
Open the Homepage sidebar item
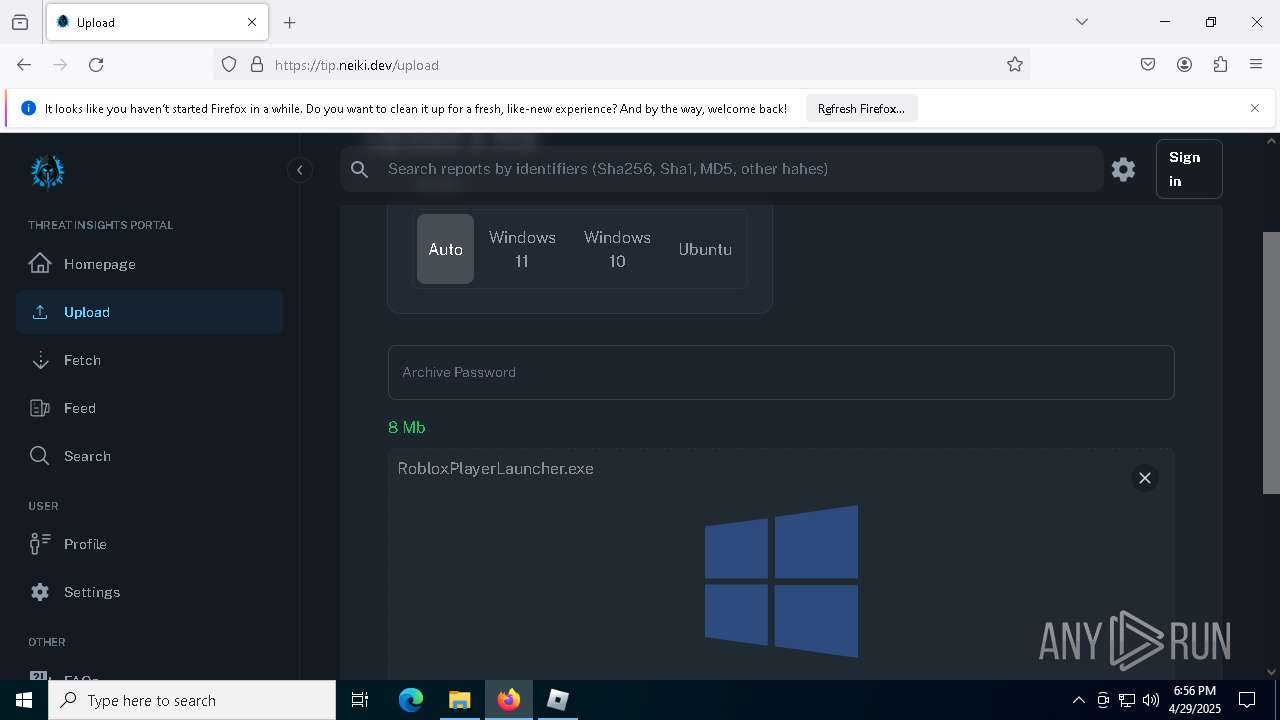pos(150,264)
